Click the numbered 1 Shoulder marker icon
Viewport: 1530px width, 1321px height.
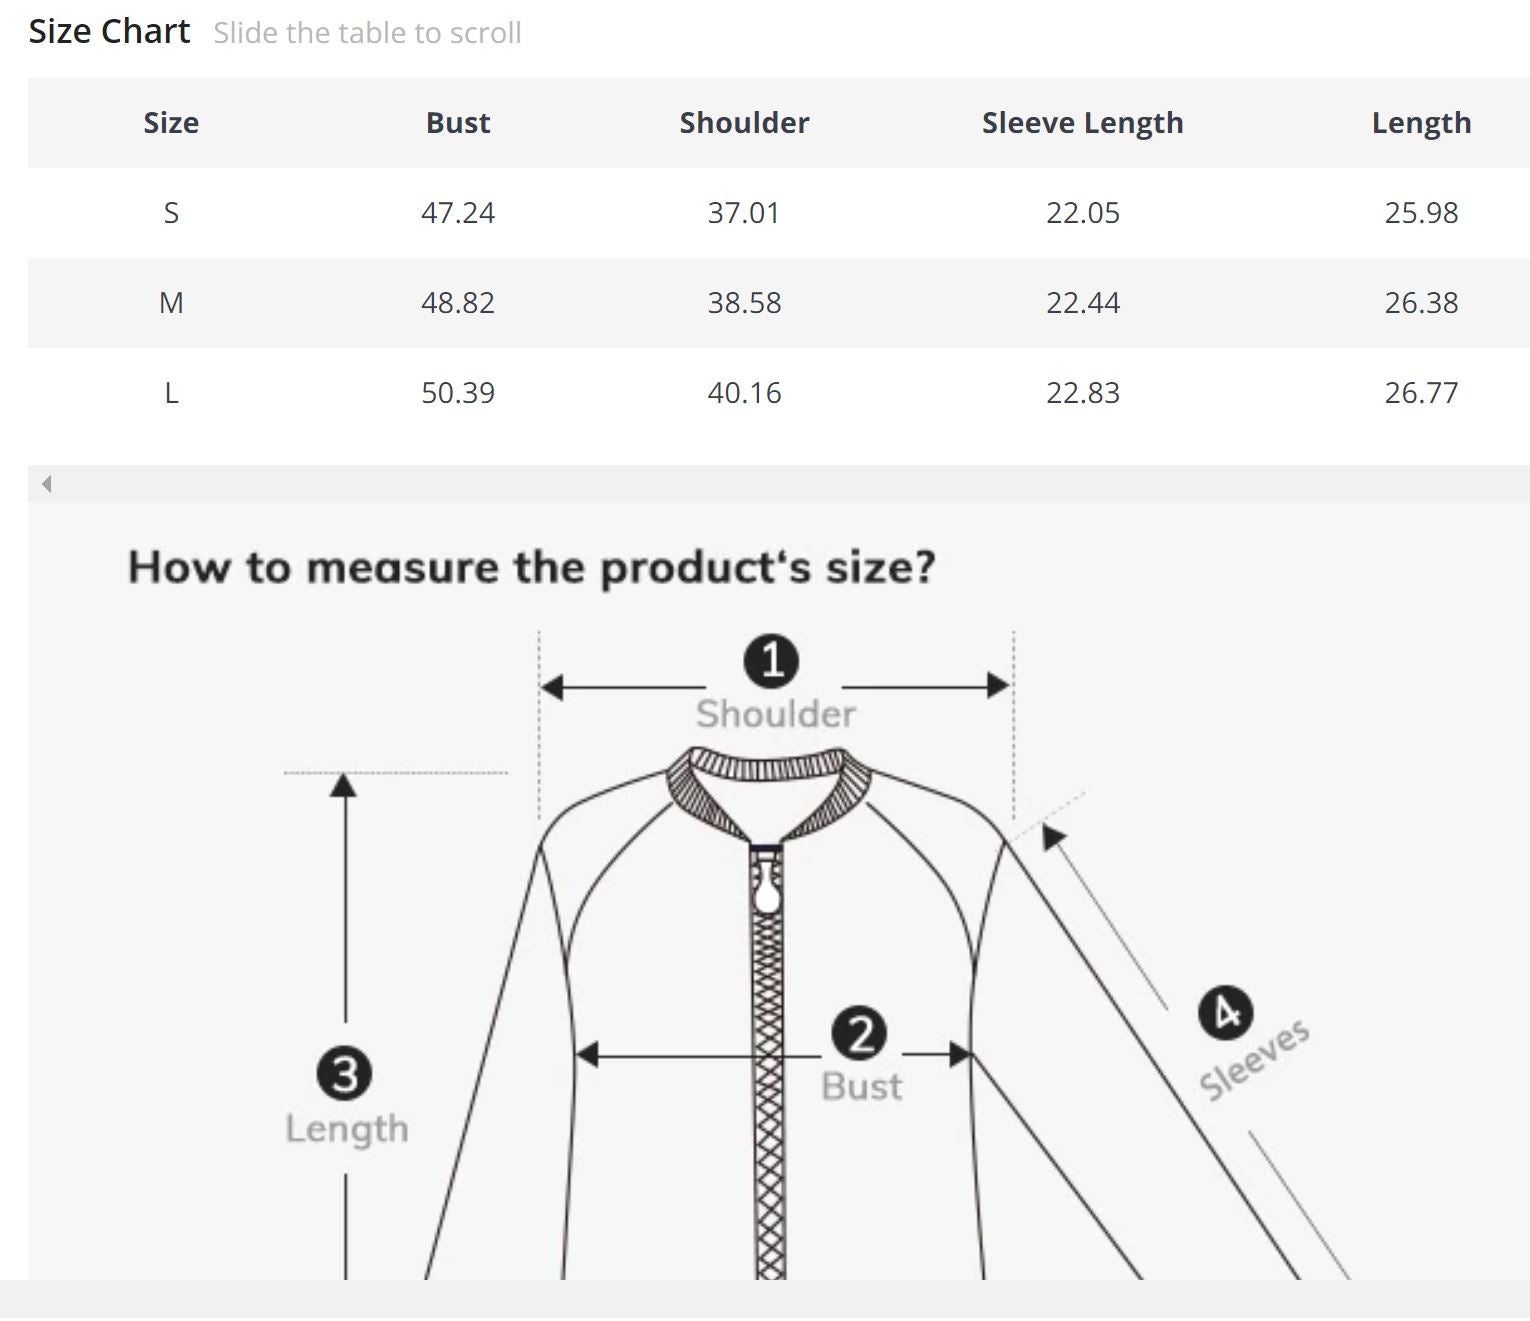point(771,661)
